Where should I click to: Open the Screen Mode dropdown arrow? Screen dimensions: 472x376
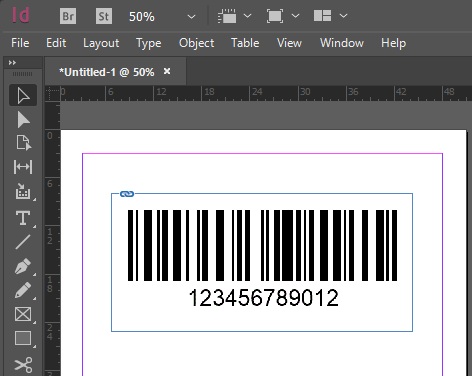(x=295, y=16)
